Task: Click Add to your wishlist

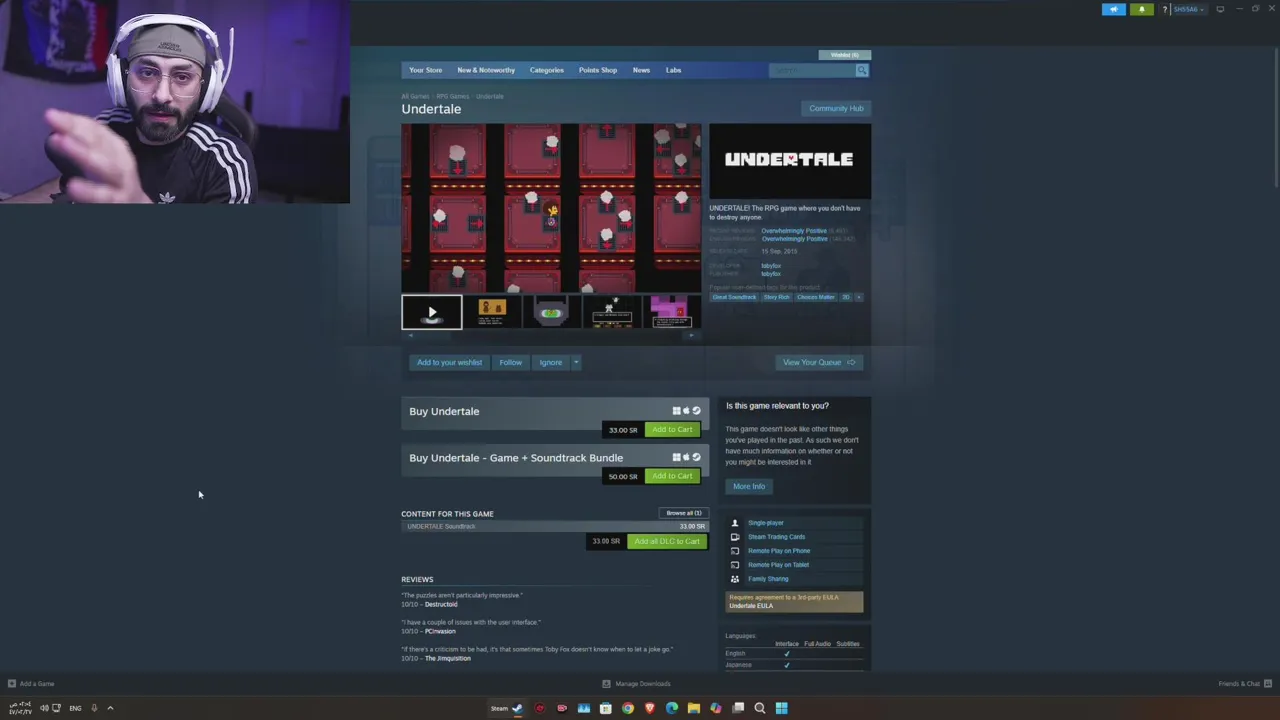Action: (449, 362)
